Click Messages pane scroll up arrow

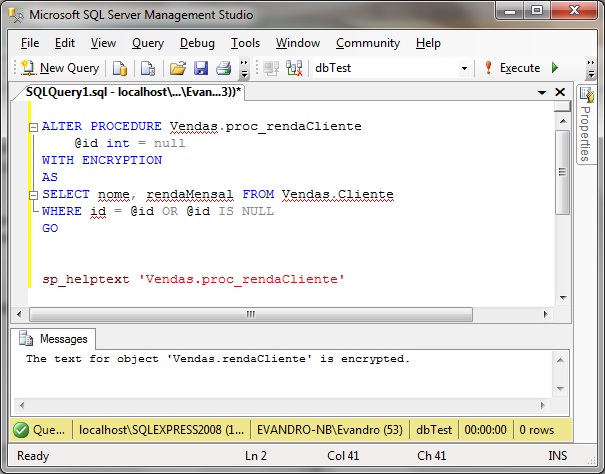click(x=560, y=360)
